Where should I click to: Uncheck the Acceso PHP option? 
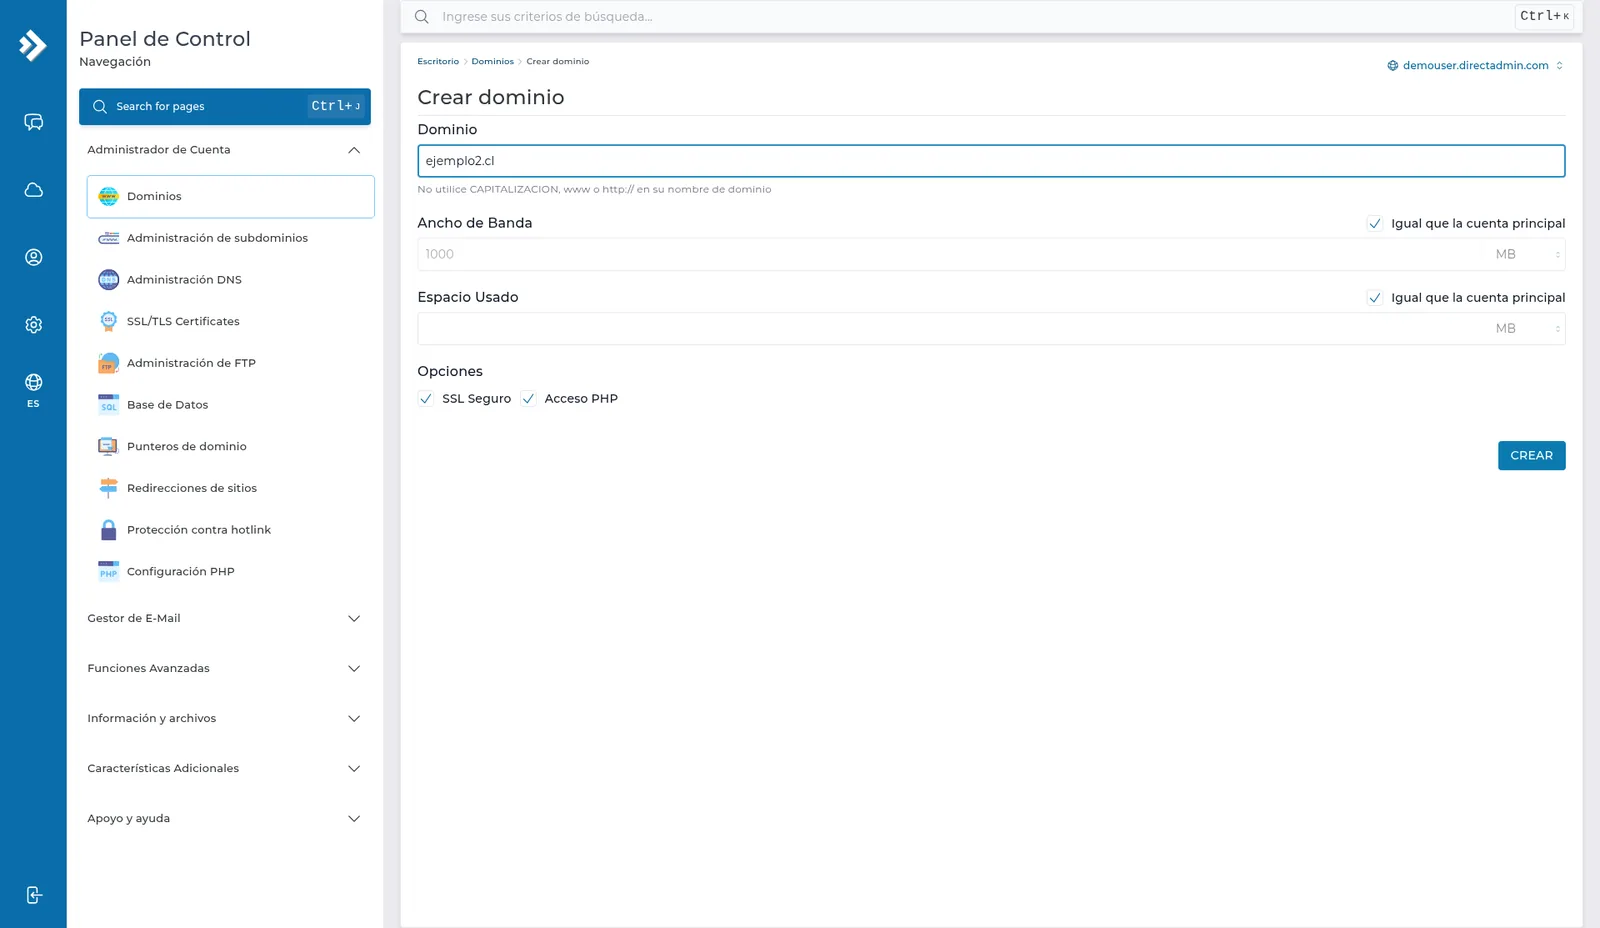point(528,399)
